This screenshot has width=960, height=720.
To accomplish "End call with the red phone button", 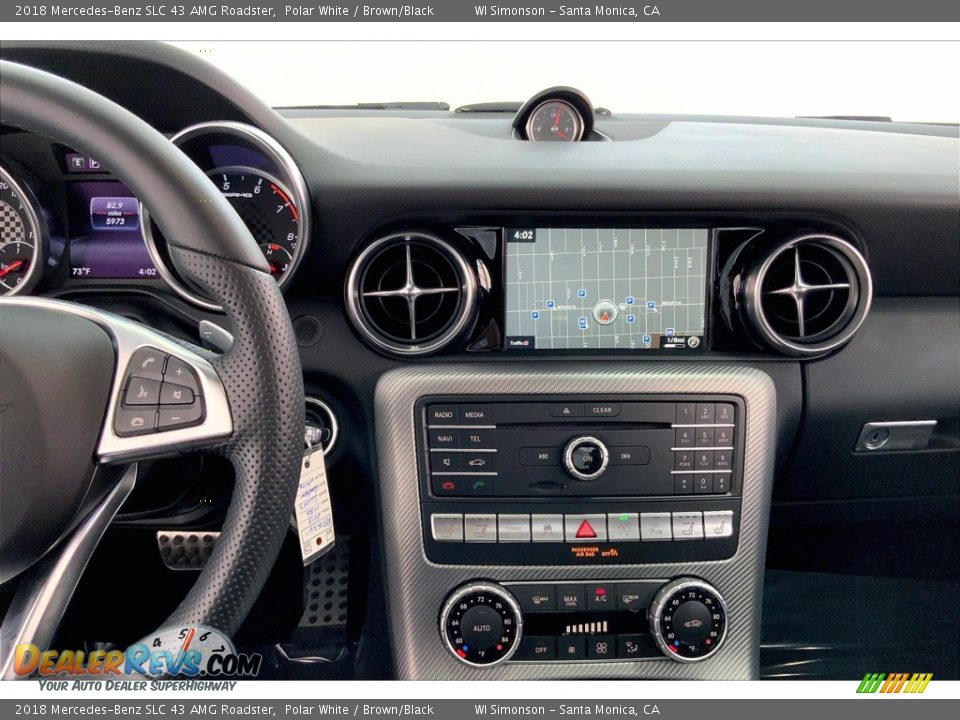I will pos(448,486).
